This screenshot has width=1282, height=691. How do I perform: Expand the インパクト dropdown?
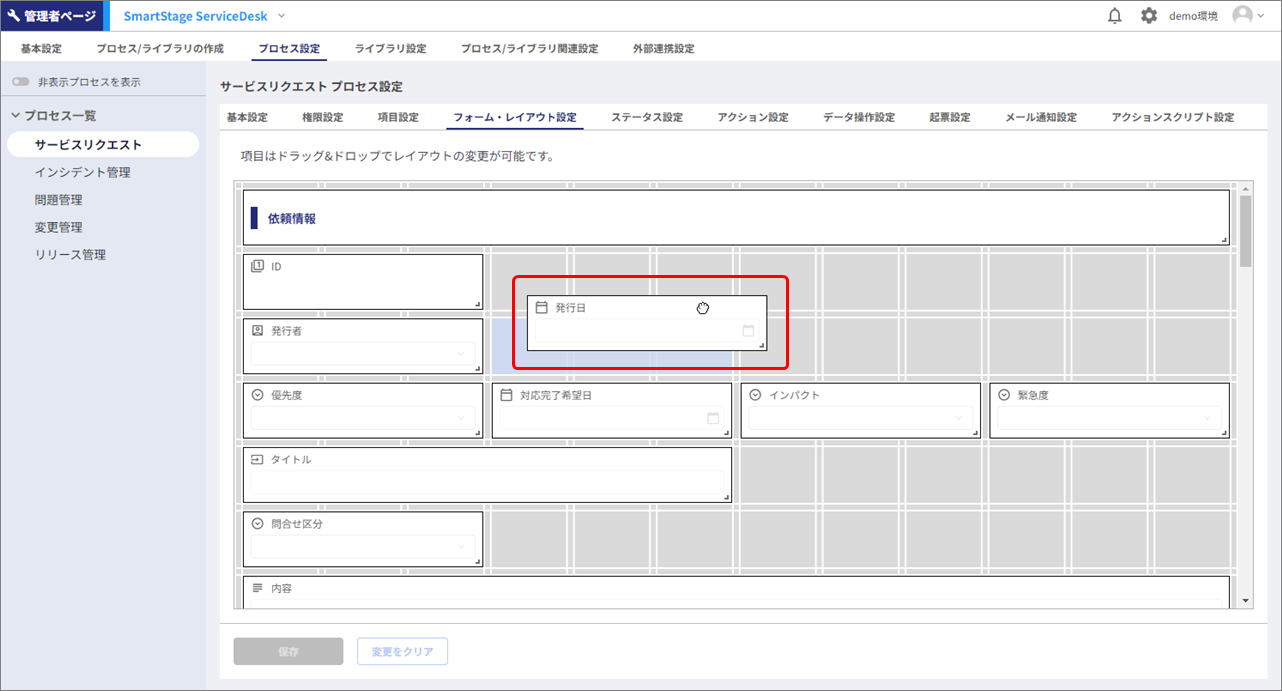click(x=860, y=418)
